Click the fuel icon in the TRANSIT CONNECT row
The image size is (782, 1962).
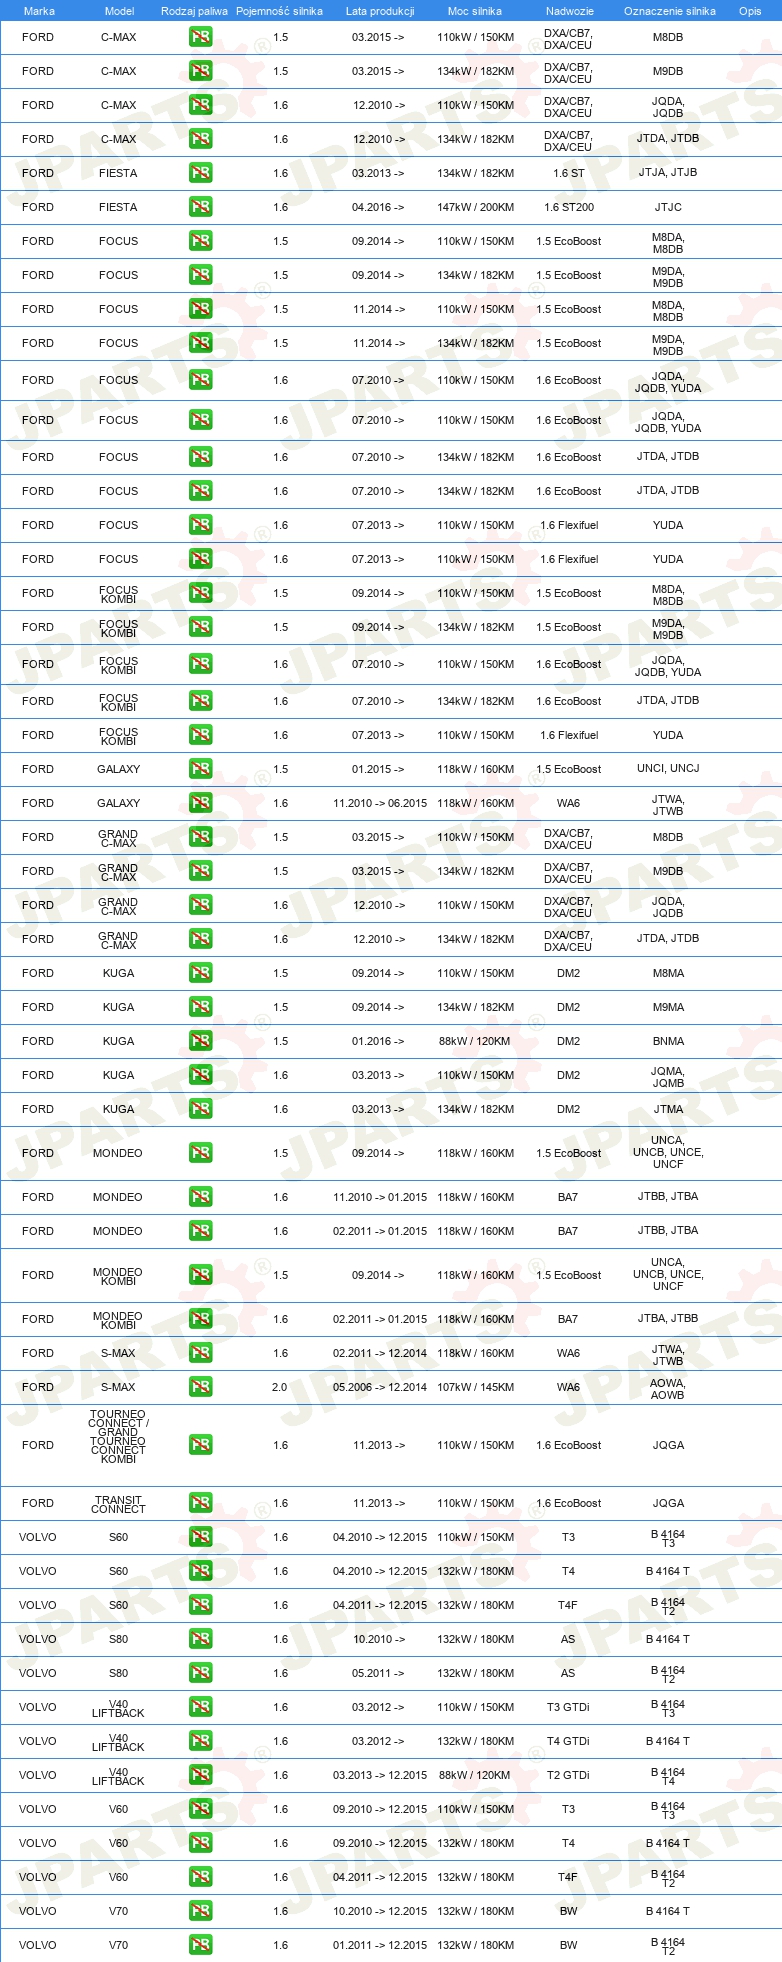(200, 1503)
